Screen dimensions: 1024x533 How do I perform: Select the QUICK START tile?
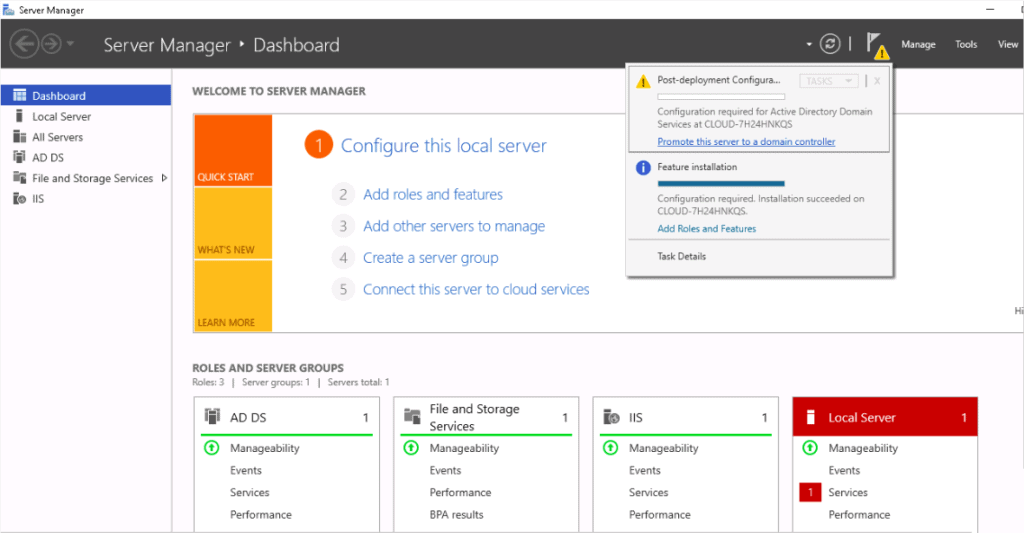click(233, 150)
